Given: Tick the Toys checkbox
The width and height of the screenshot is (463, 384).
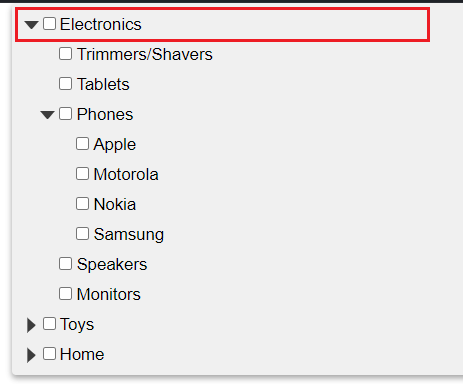Looking at the screenshot, I should (49, 324).
